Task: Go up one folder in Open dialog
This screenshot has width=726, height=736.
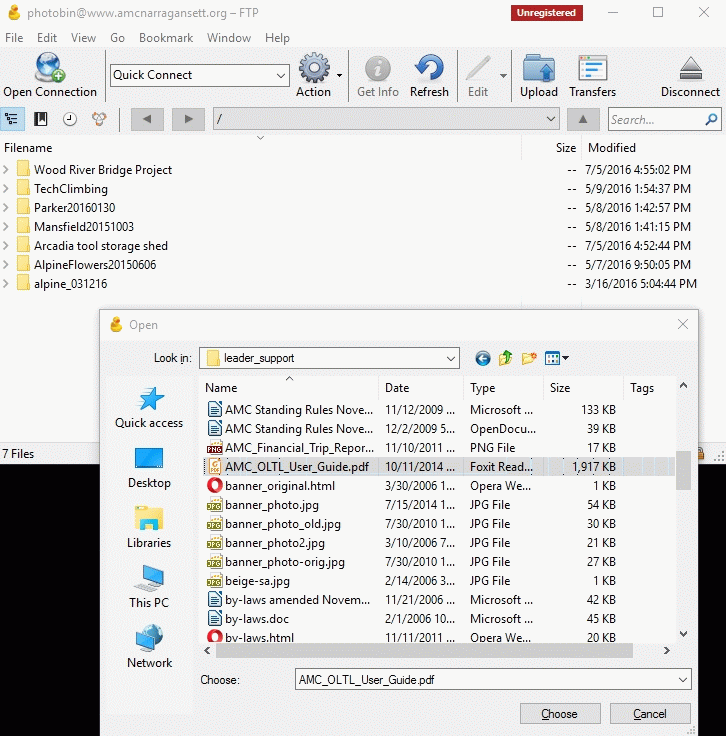Action: 506,358
